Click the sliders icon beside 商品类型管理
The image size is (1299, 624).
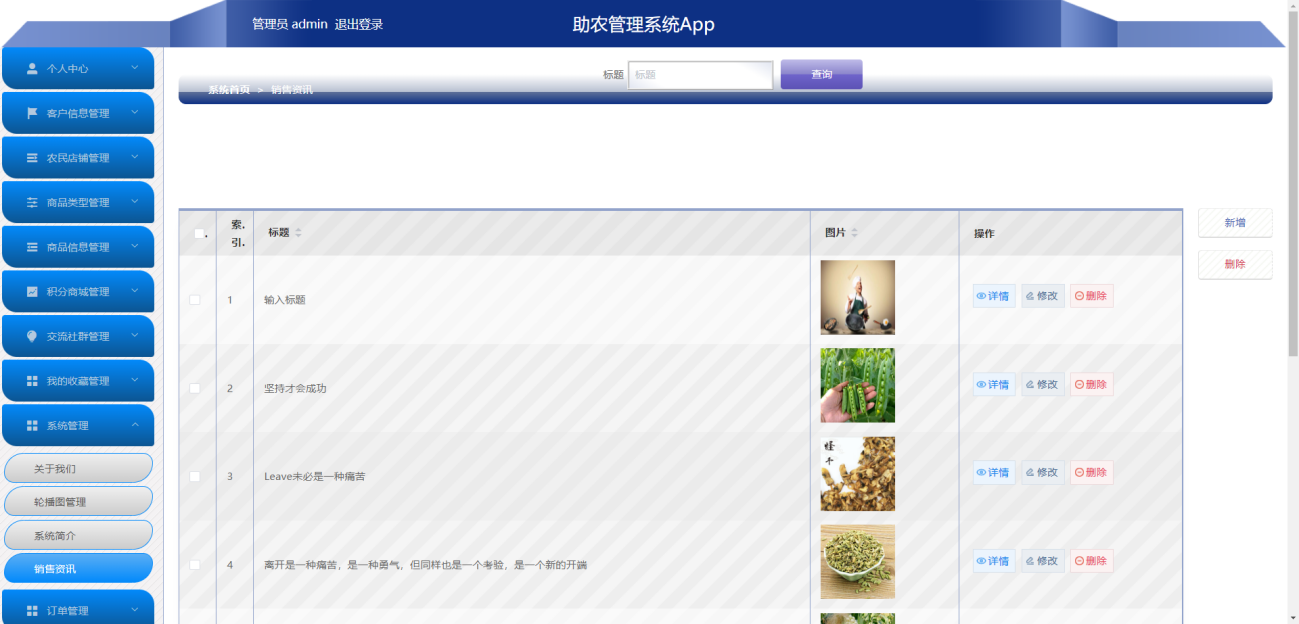[x=32, y=202]
